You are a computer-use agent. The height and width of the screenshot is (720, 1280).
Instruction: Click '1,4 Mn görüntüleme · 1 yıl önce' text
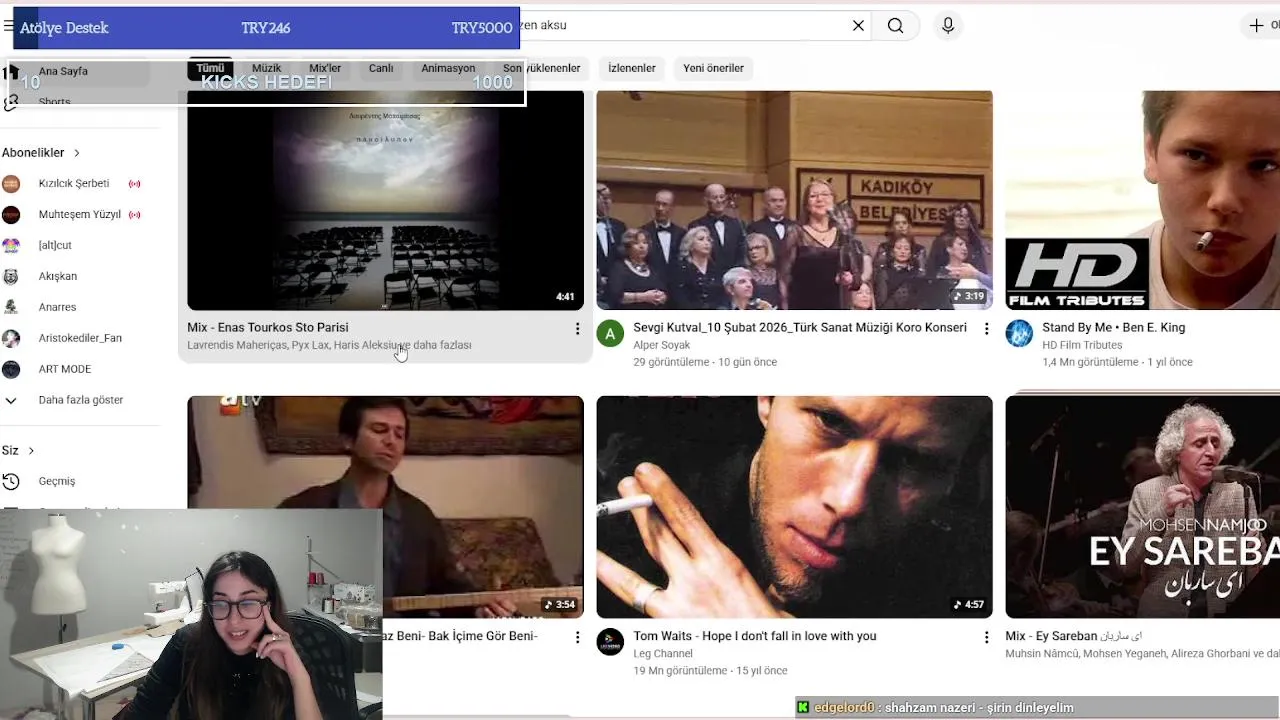coord(1117,362)
